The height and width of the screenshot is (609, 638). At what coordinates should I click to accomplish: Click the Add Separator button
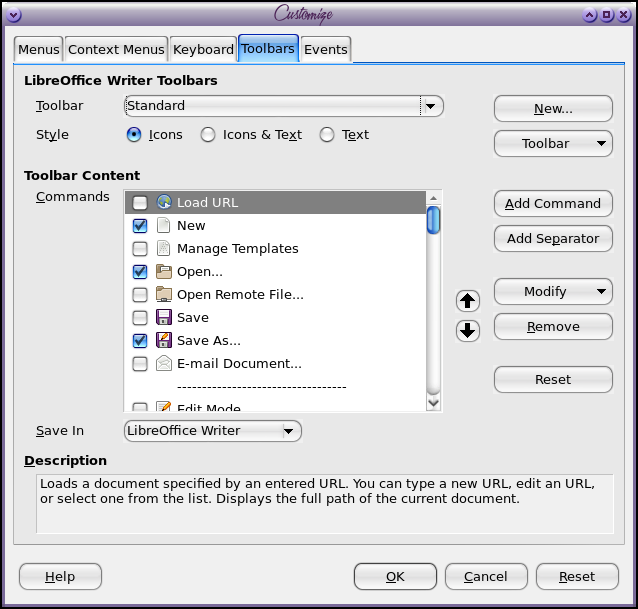[x=553, y=238]
